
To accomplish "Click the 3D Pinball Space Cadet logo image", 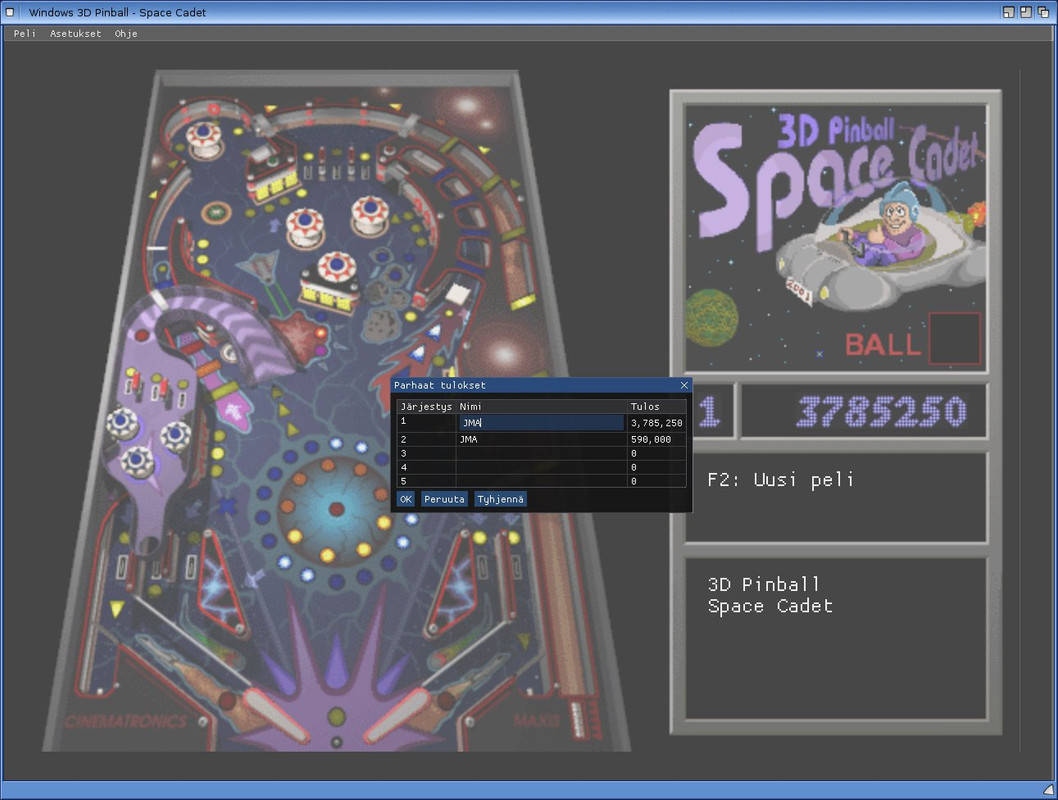I will click(x=835, y=236).
